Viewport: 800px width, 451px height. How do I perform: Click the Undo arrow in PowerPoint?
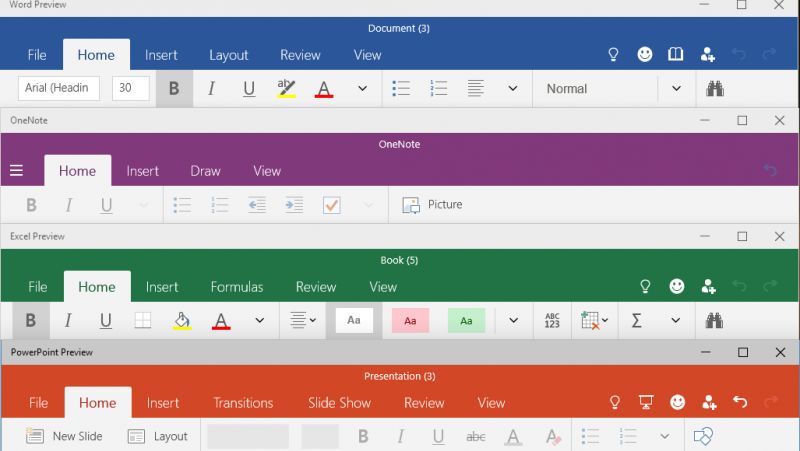click(x=740, y=402)
